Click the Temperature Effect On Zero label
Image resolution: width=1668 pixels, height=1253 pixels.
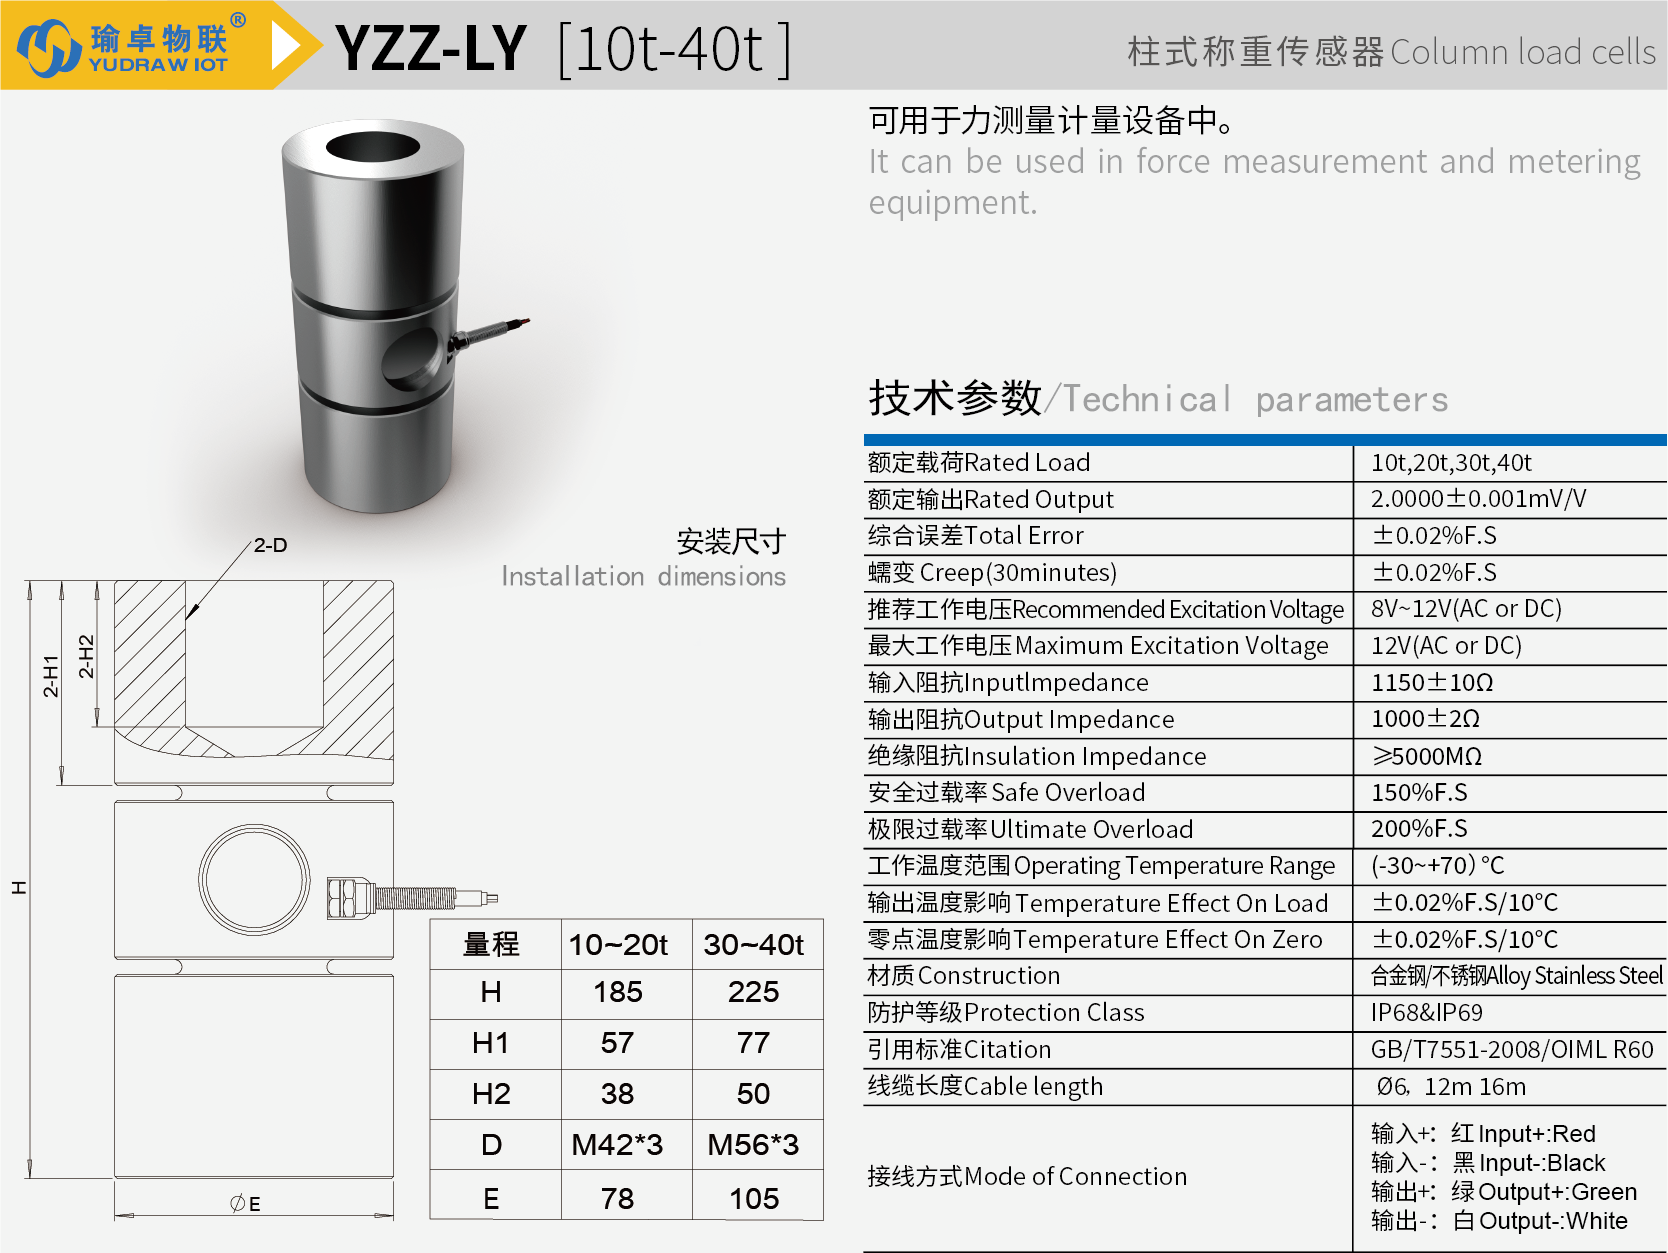tap(1095, 940)
